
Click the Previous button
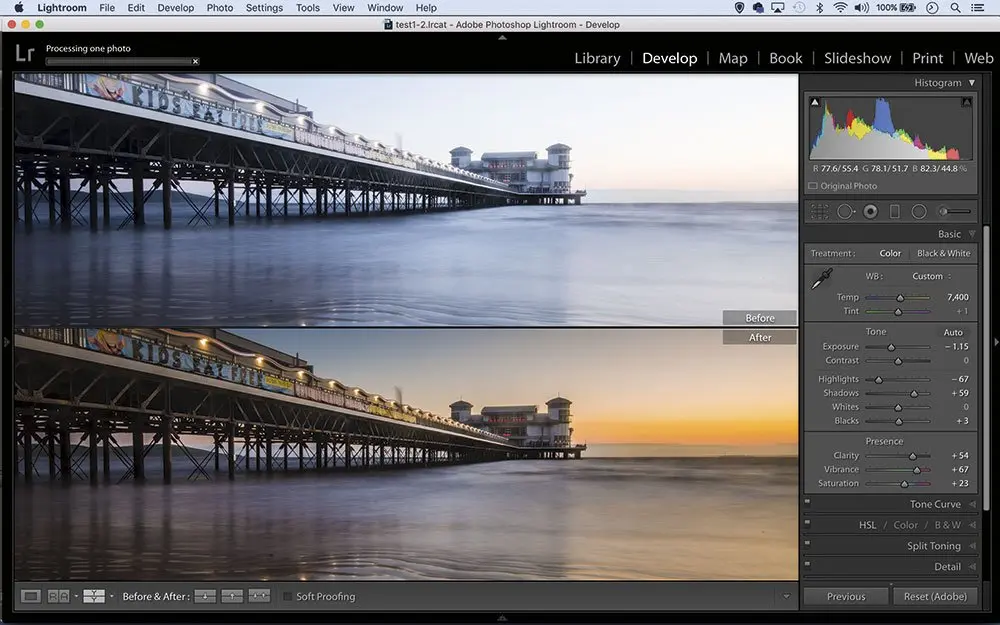click(x=845, y=596)
